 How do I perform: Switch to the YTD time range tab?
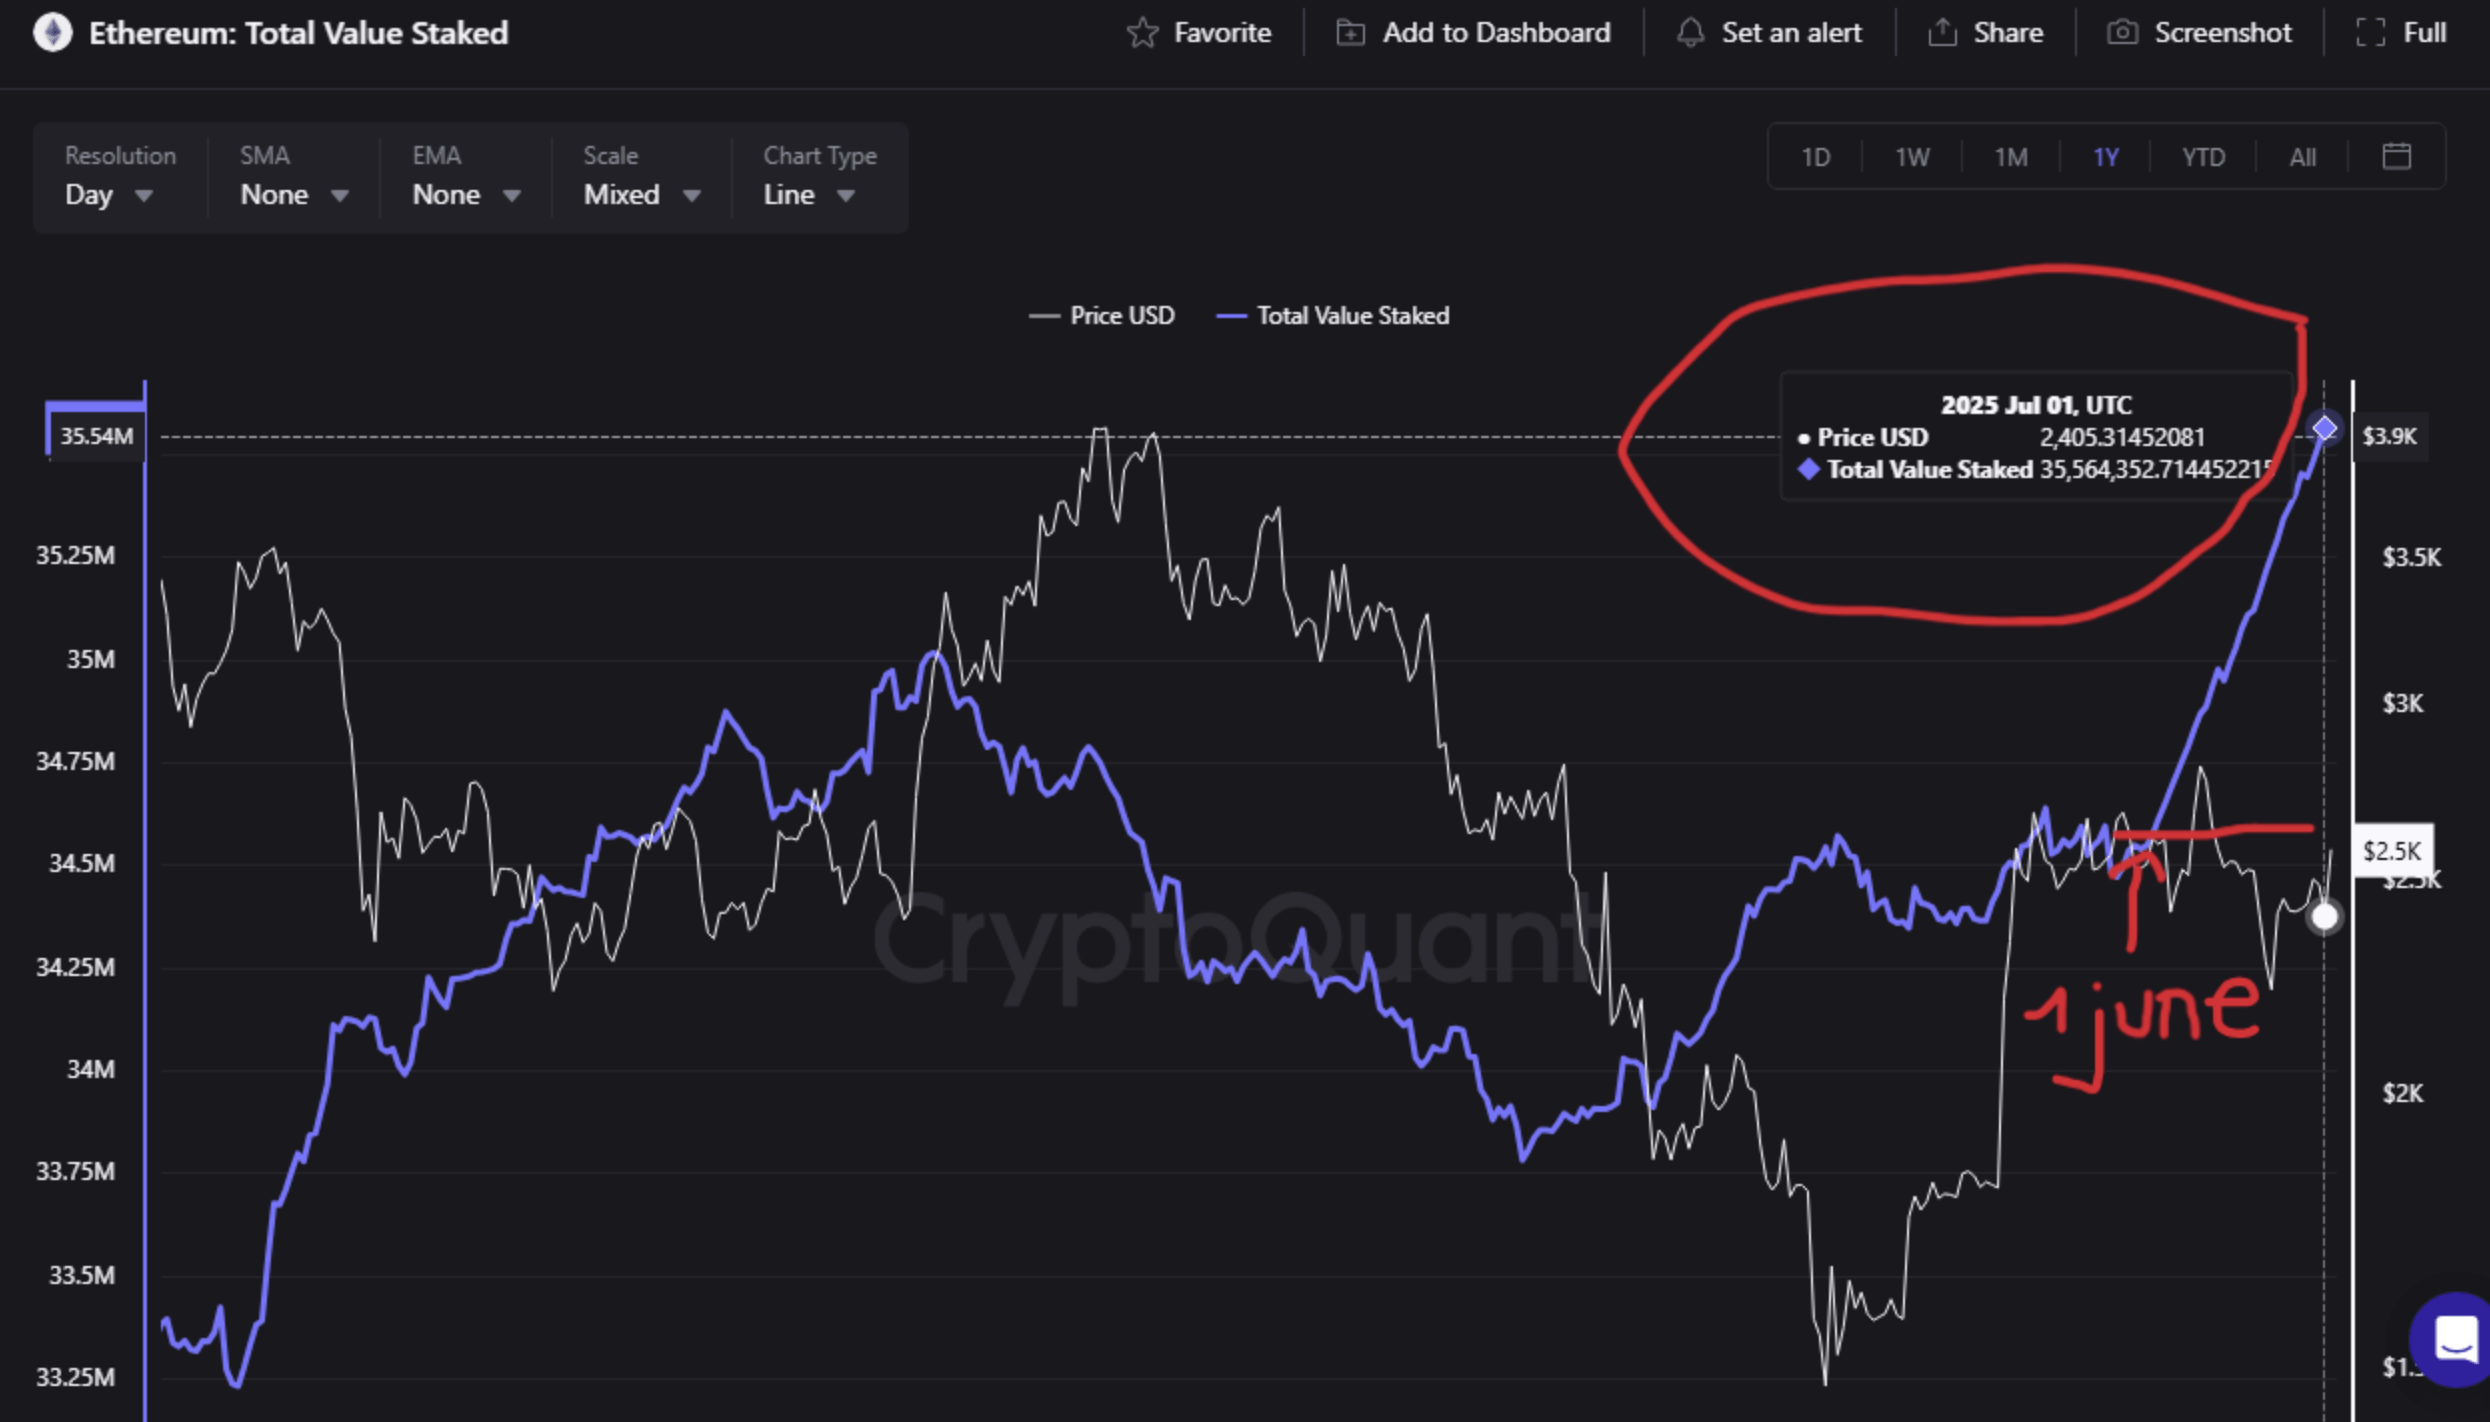click(x=2202, y=156)
